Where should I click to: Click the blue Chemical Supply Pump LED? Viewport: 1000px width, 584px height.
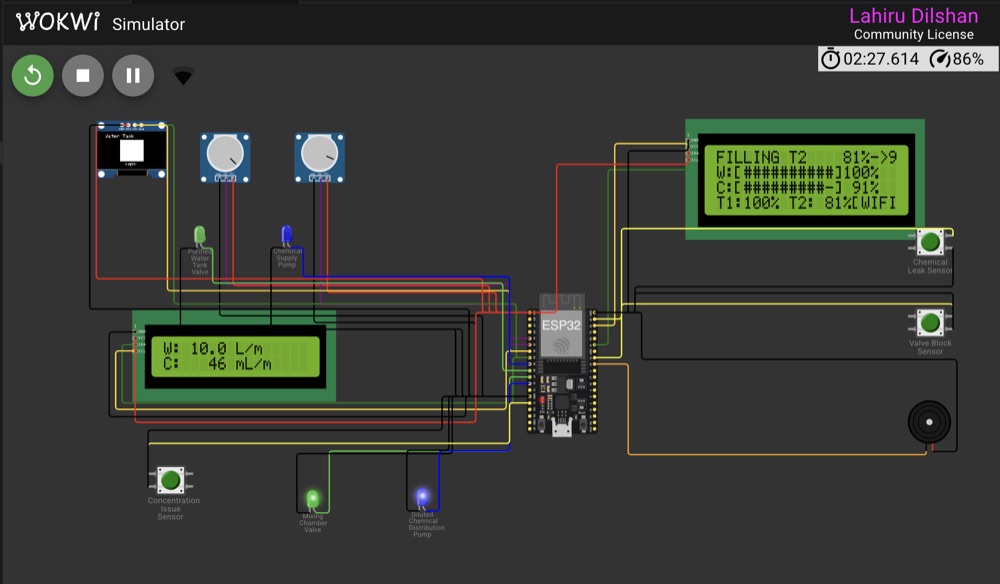coord(287,235)
